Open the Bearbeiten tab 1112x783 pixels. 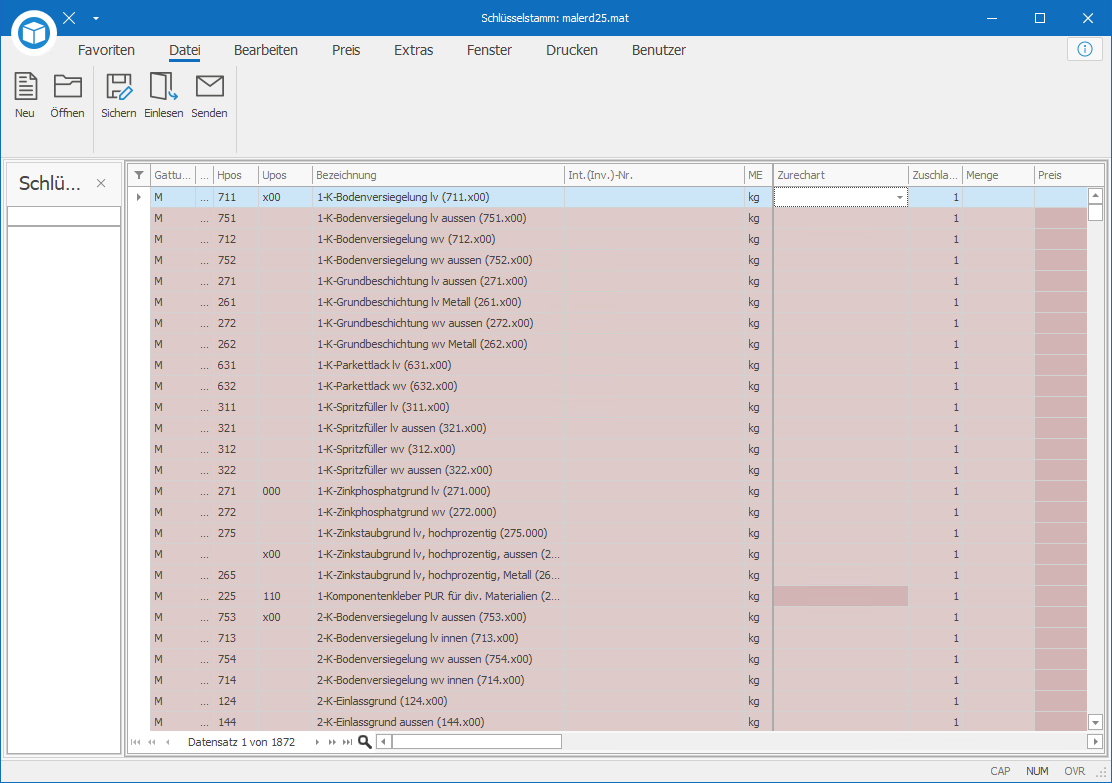click(266, 50)
